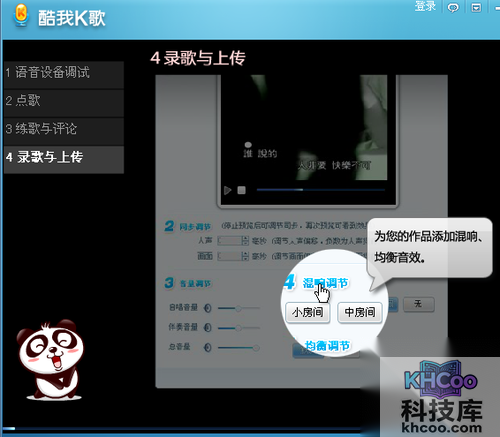Click the 同步调节 section heading

tap(195, 227)
